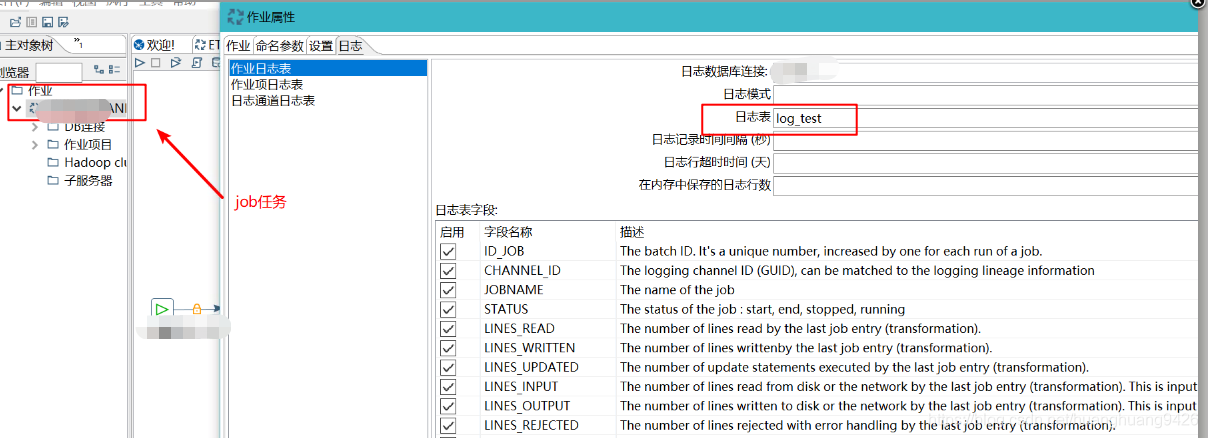This screenshot has width=1208, height=438.
Task: Switch to the 日志 tab
Action: (x=351, y=46)
